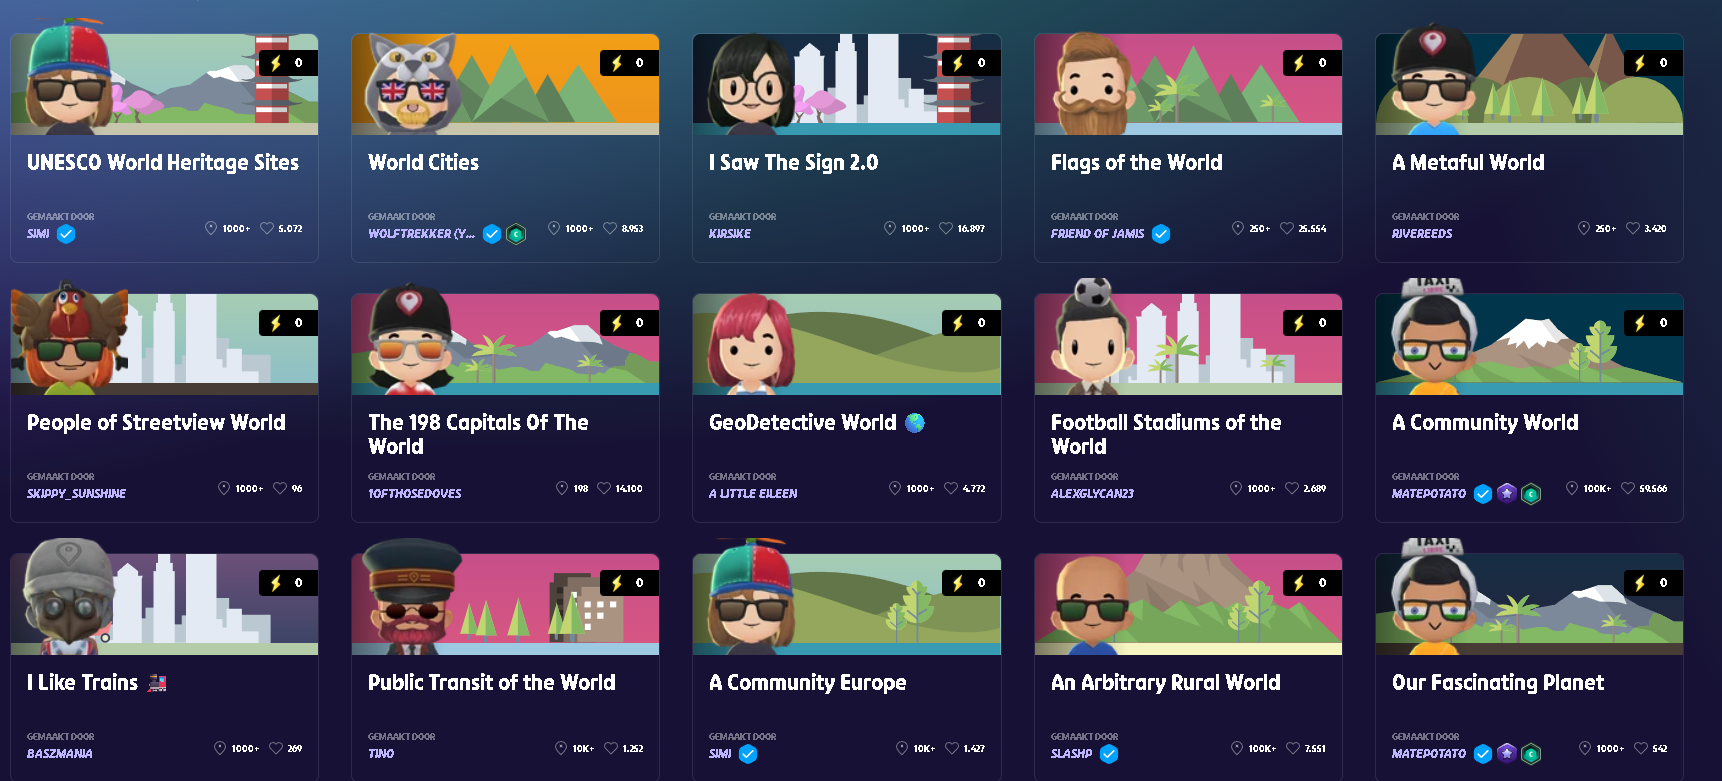The width and height of the screenshot is (1722, 781).
Task: Click location pin icon on UNESCO World Heritage Sites
Action: pyautogui.click(x=211, y=228)
